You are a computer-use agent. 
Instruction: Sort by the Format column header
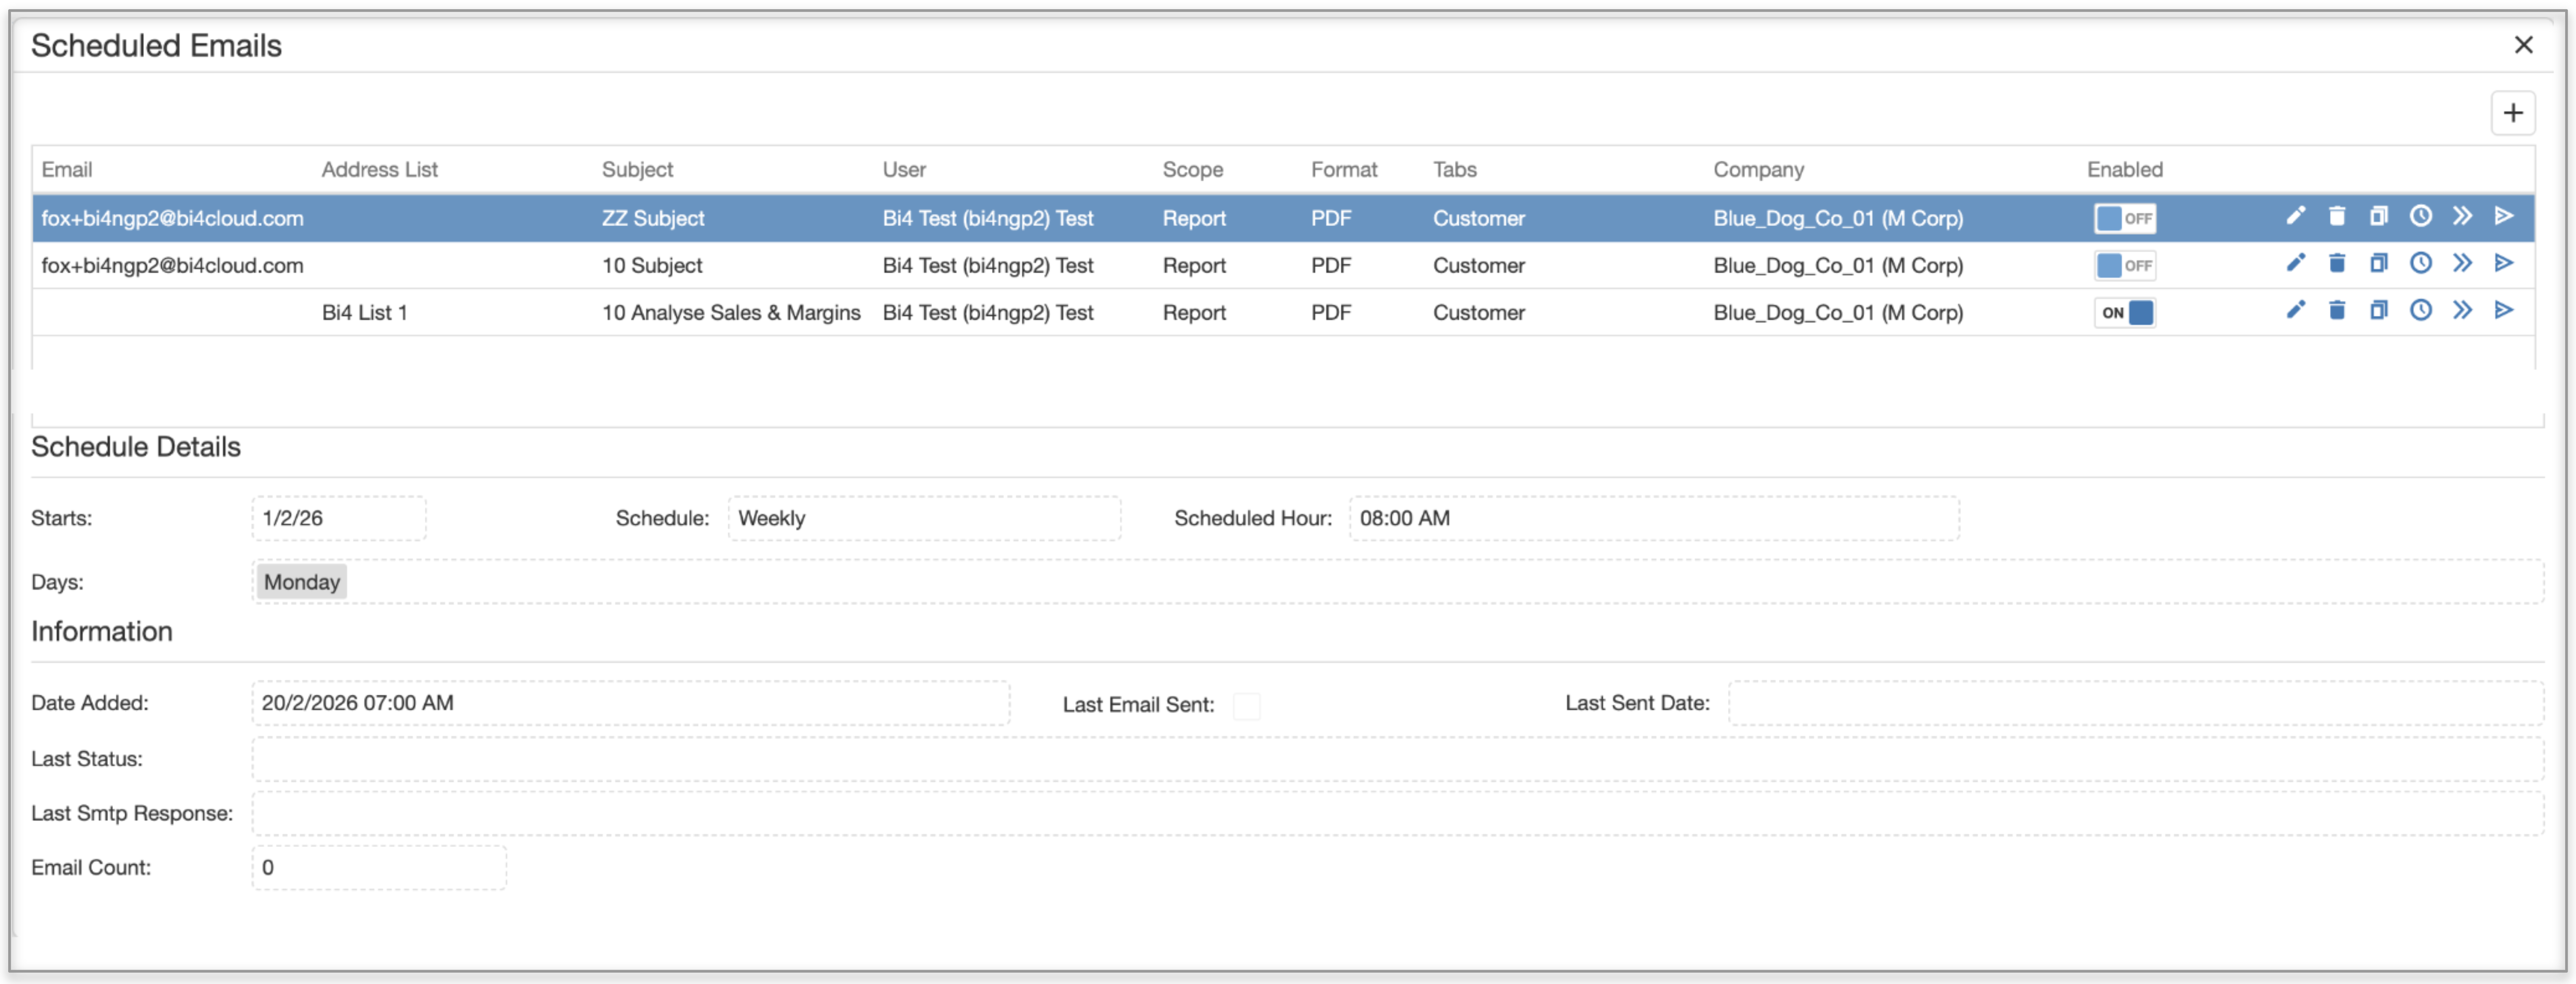tap(1344, 169)
